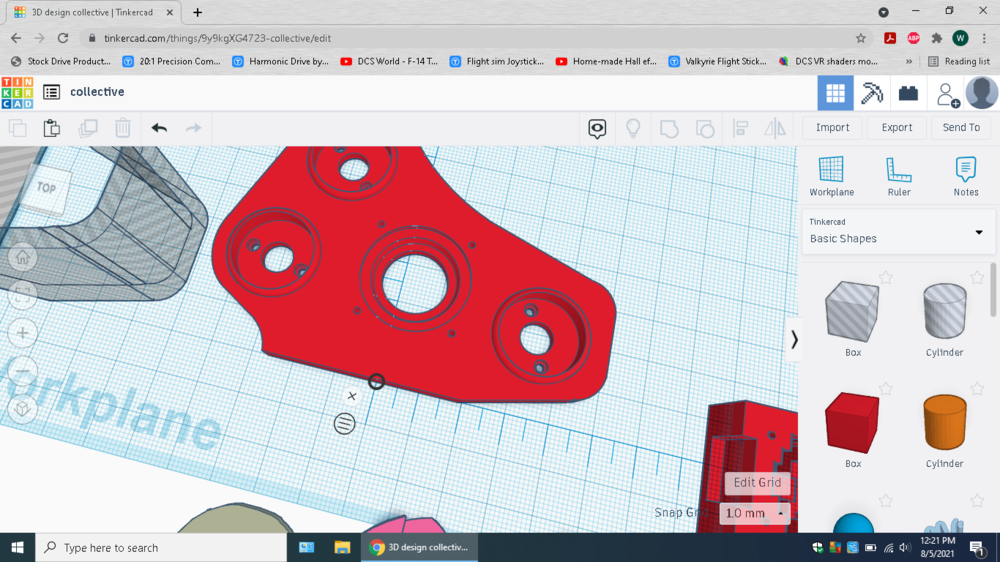The image size is (1000, 562).
Task: Open the Blocks pickaxe mode icon
Action: click(x=872, y=93)
